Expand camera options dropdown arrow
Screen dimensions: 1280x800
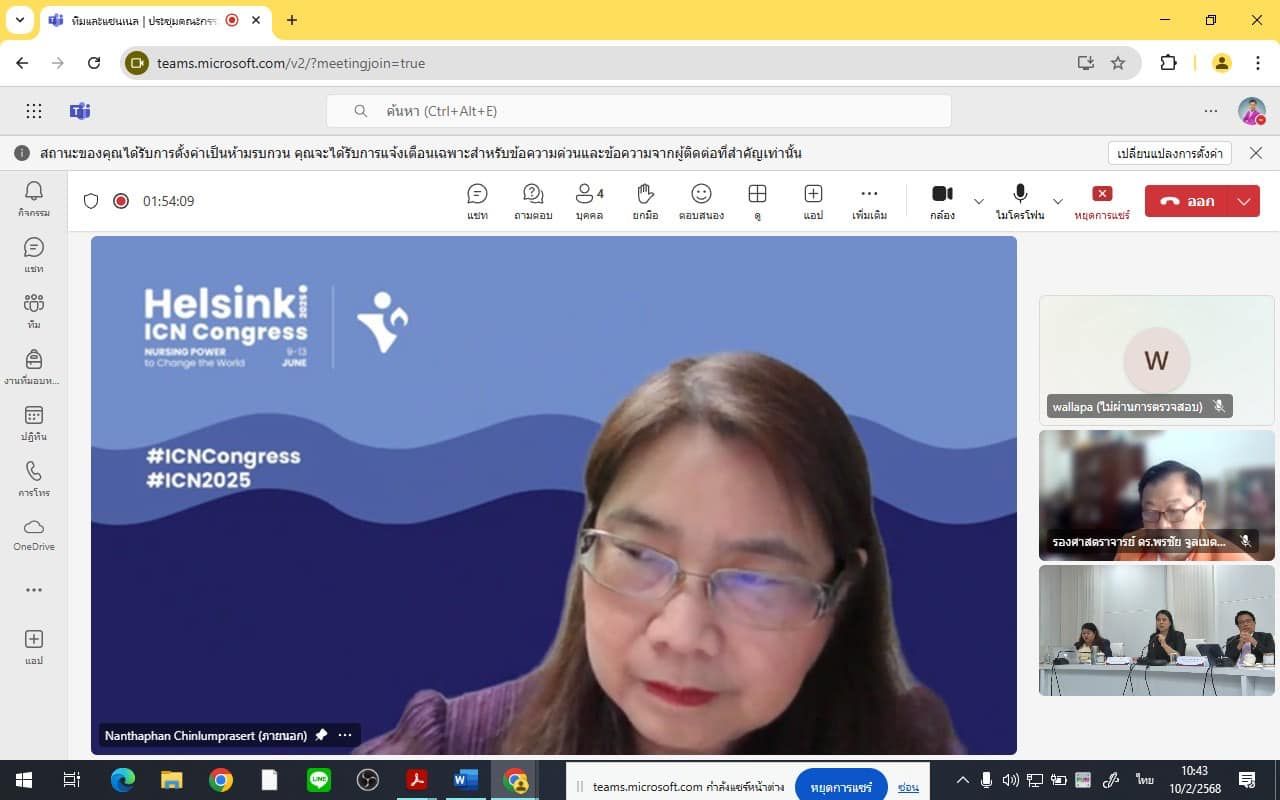[979, 201]
